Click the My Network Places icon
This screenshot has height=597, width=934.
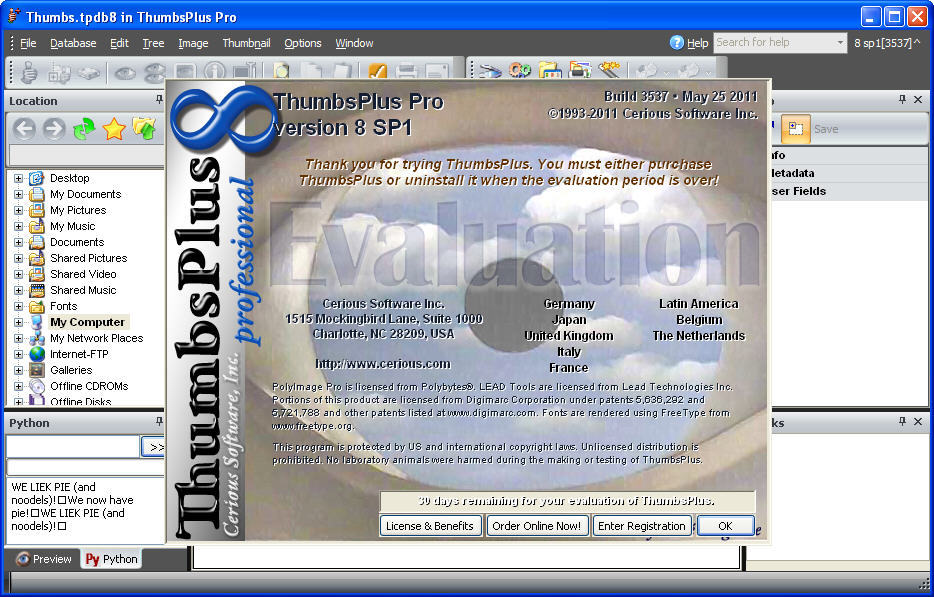(x=37, y=338)
